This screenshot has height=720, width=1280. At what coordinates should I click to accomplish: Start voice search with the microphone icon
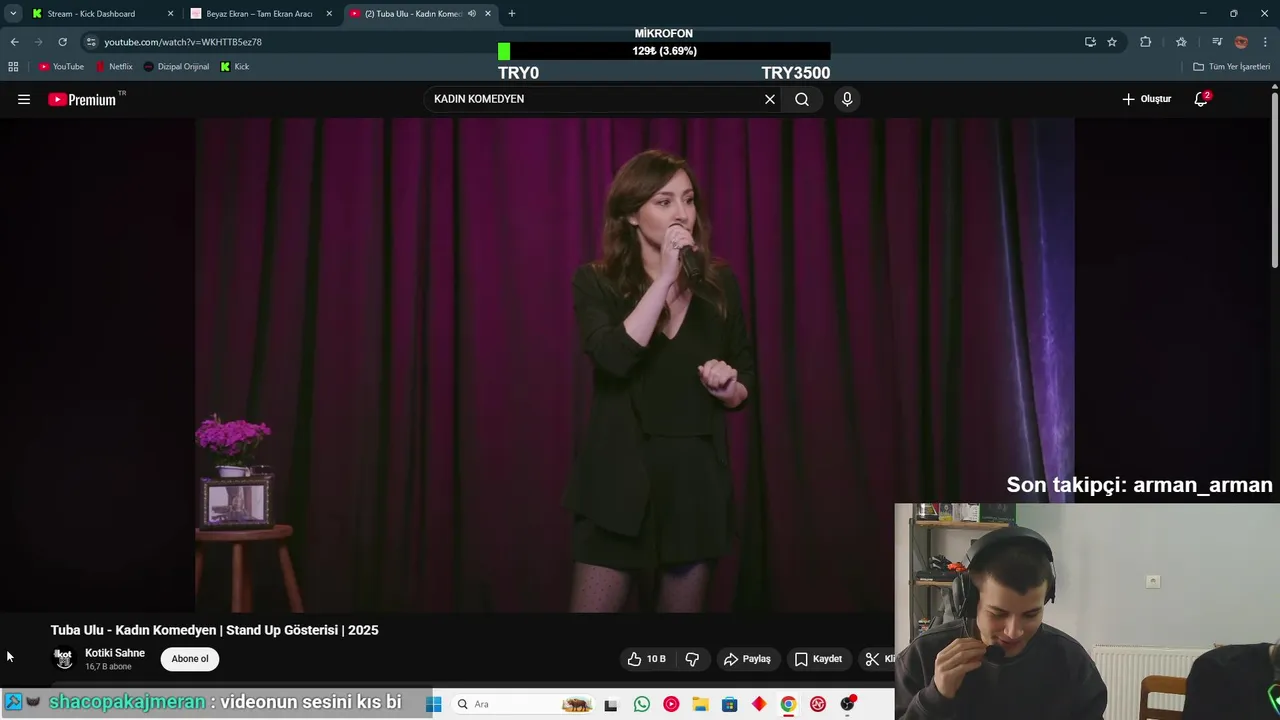pyautogui.click(x=847, y=99)
